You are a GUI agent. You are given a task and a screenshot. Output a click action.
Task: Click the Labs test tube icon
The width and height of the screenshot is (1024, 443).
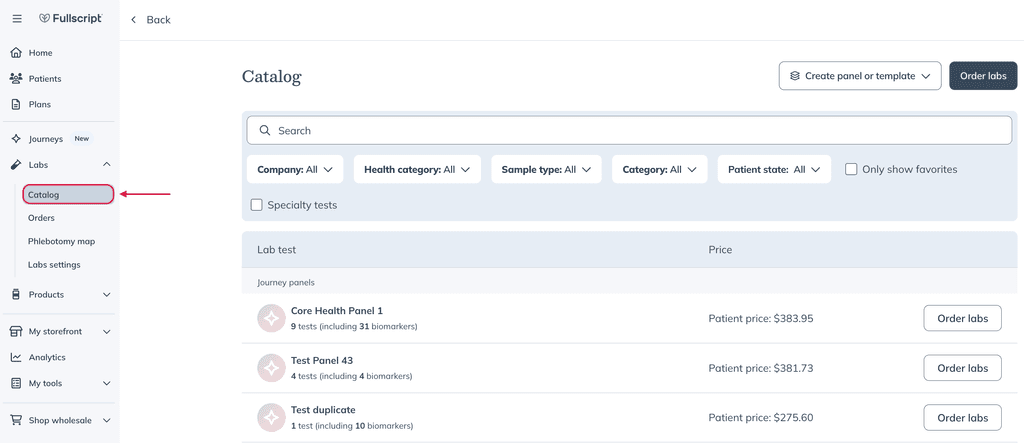16,165
